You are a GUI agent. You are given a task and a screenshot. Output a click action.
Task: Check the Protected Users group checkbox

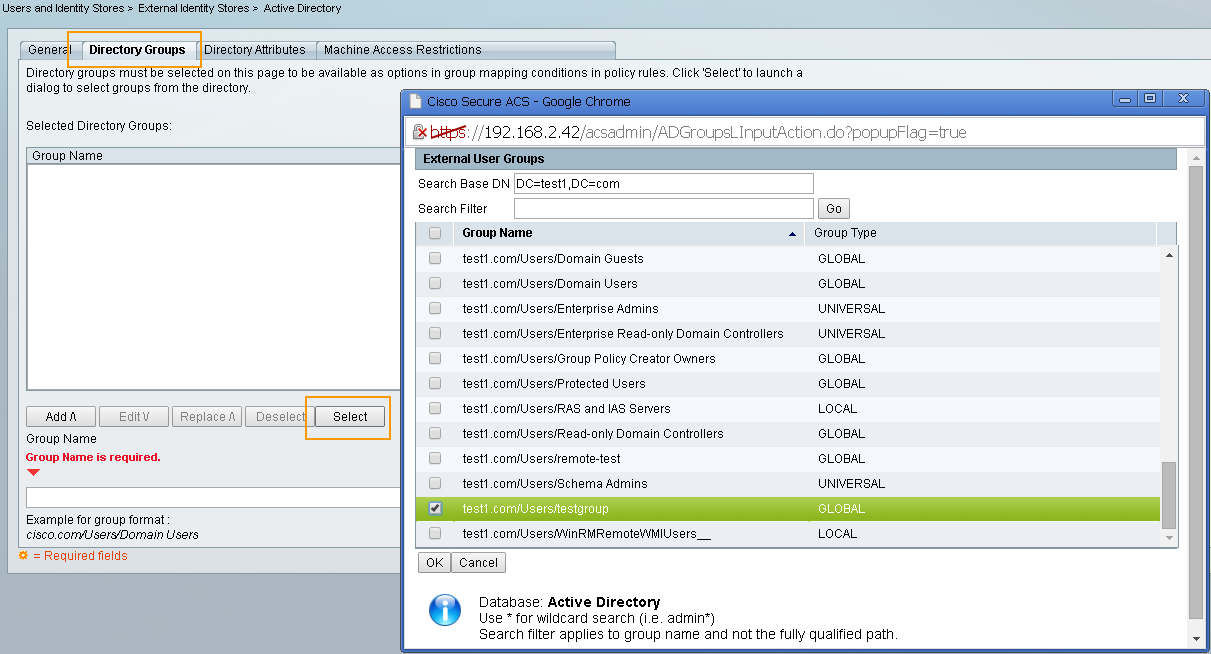[x=435, y=383]
